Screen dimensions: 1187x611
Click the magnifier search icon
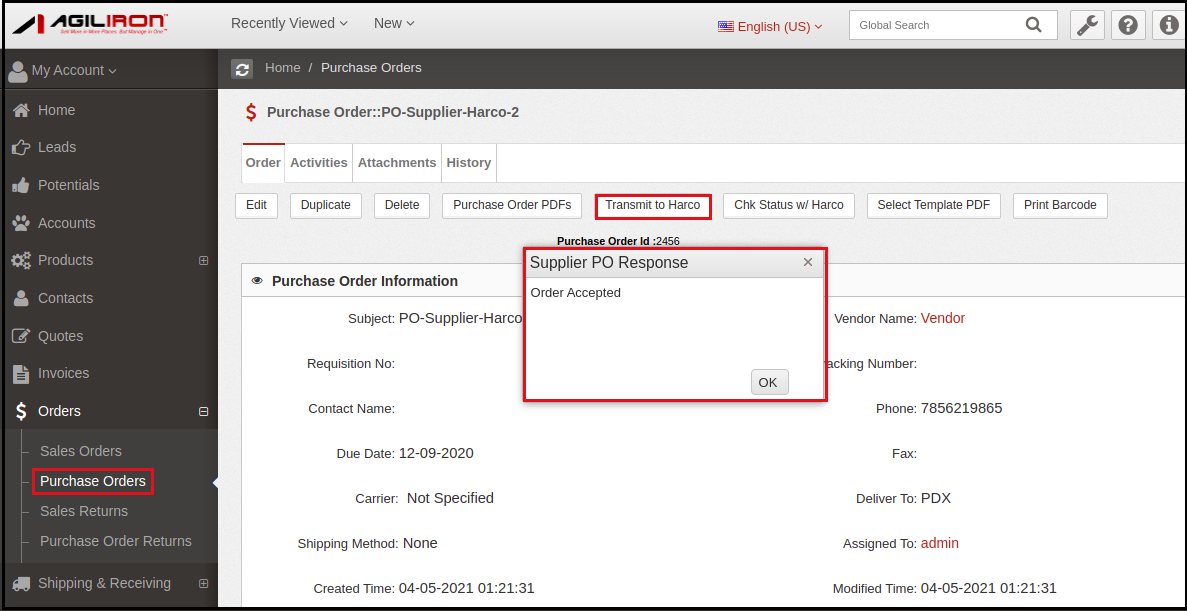[x=1033, y=25]
